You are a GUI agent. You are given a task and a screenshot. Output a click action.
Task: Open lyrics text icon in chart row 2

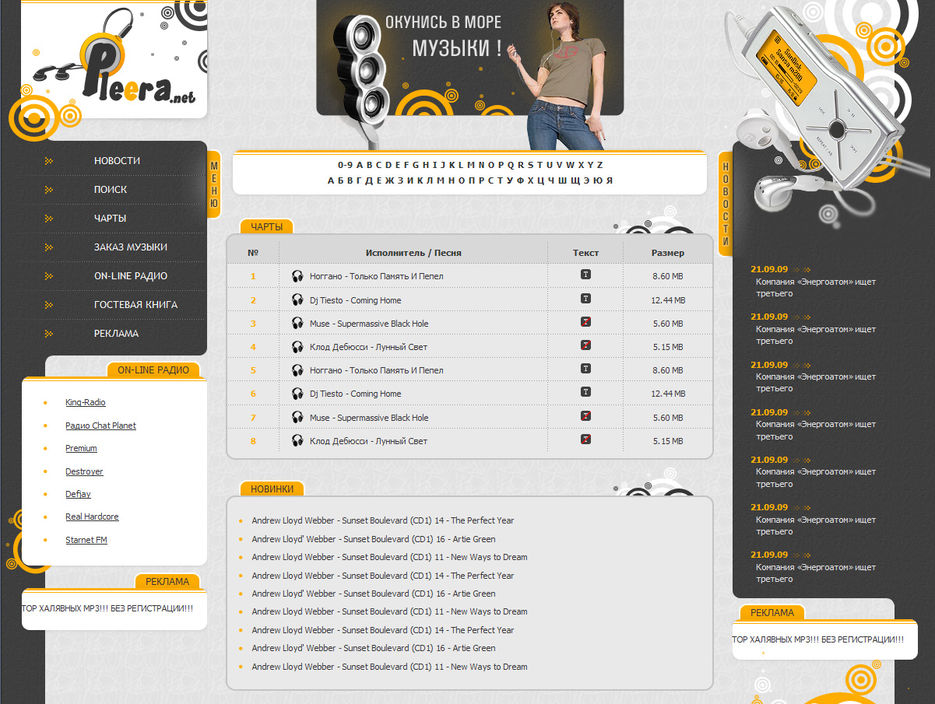(x=586, y=298)
